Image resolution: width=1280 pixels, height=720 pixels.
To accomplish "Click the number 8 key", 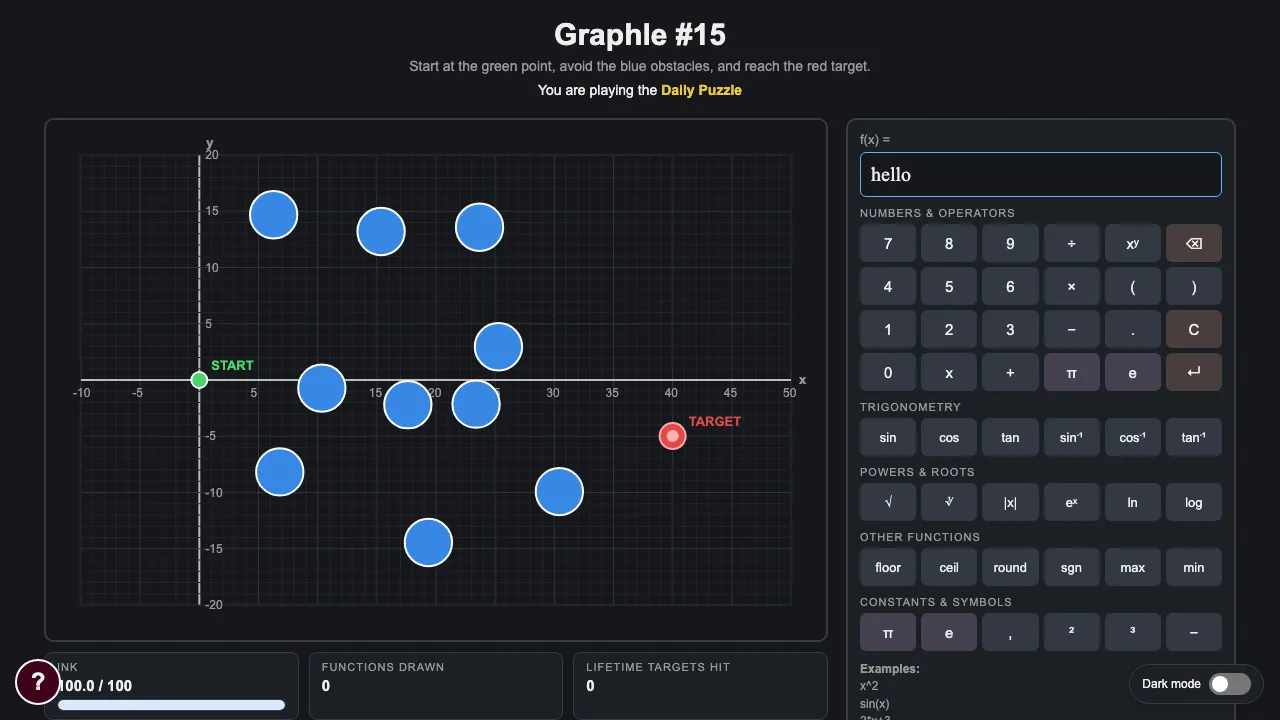I will (x=949, y=243).
